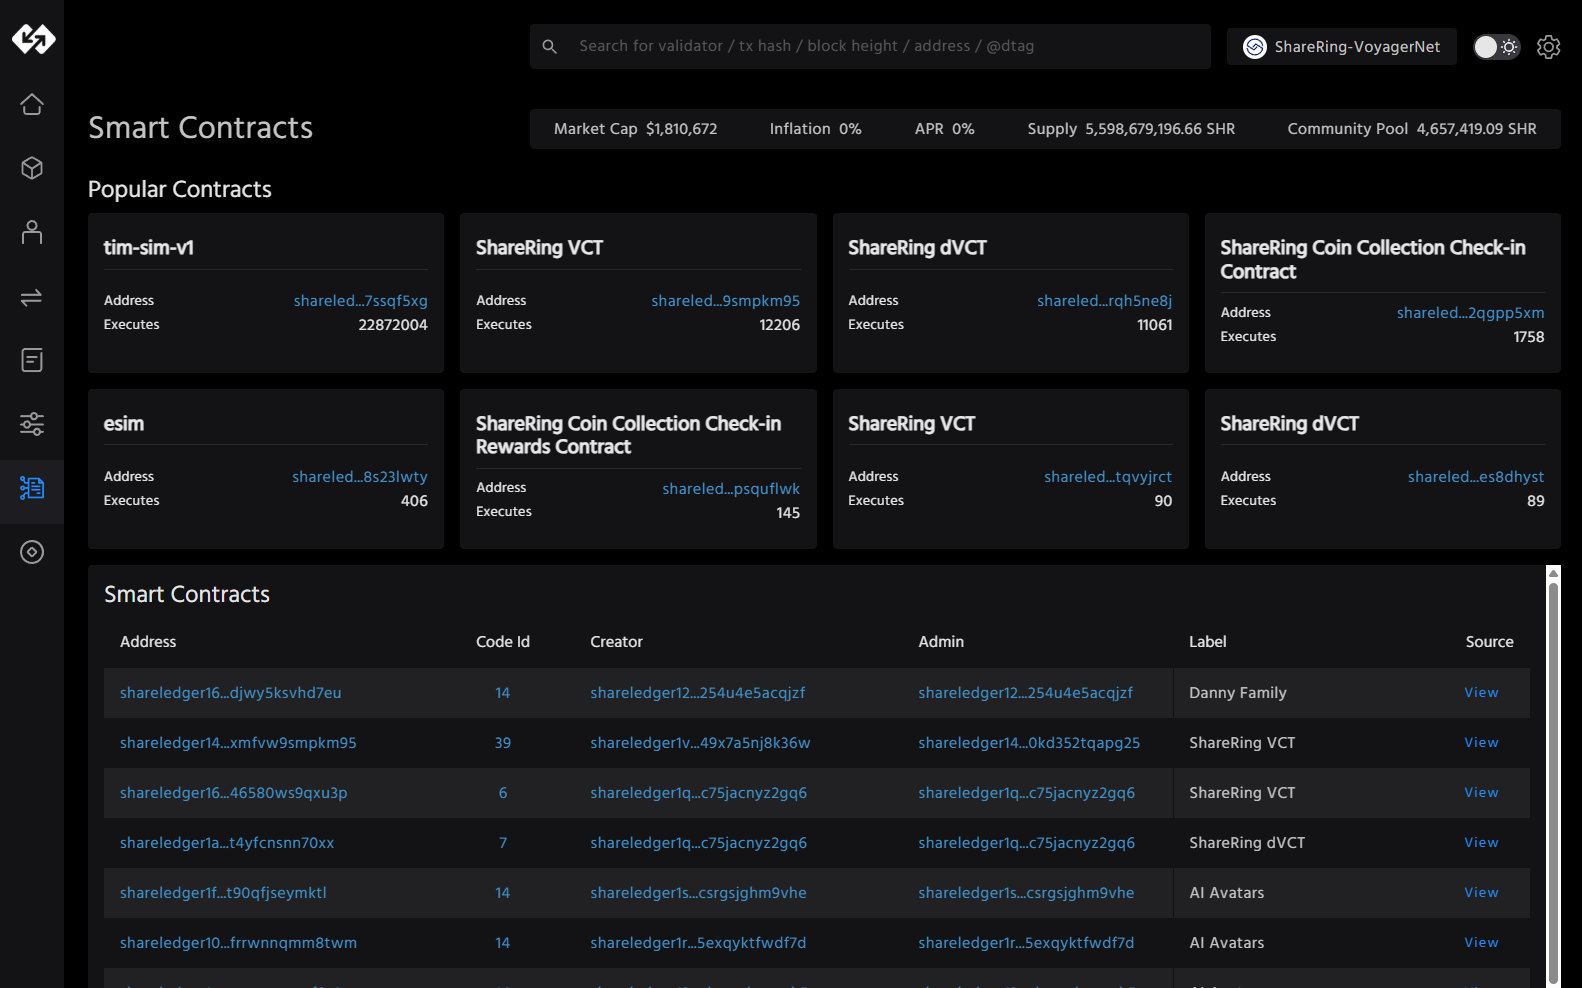This screenshot has height=988, width=1582.
Task: Open creator shareledger12...254u4e5acqjzf
Action: 698,693
